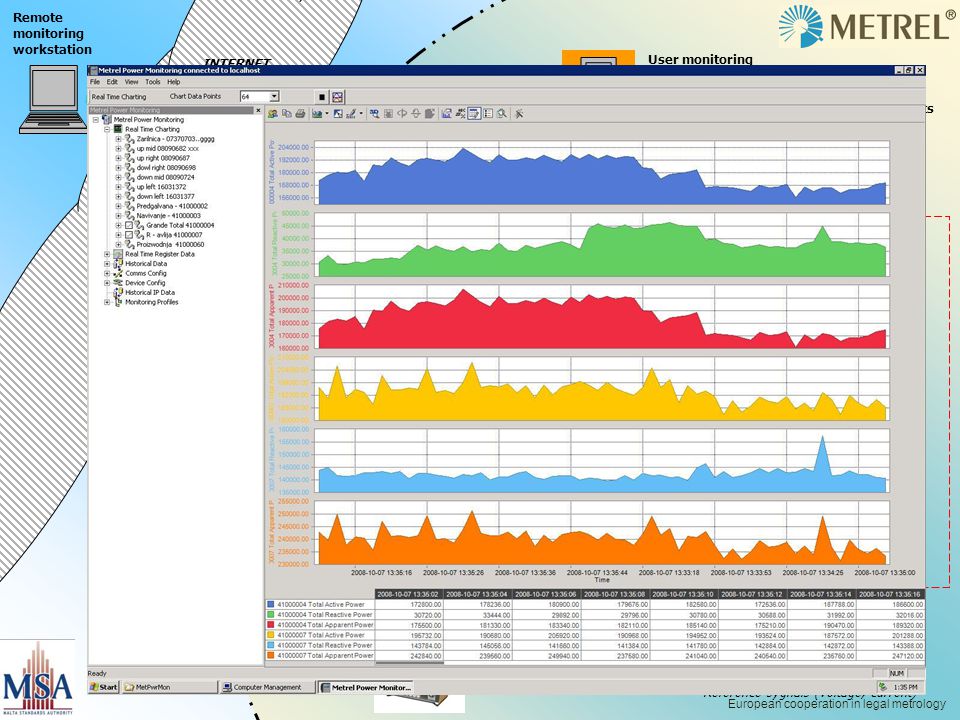
Task: Collapse the Real Time Charting tree node
Action: pos(107,130)
